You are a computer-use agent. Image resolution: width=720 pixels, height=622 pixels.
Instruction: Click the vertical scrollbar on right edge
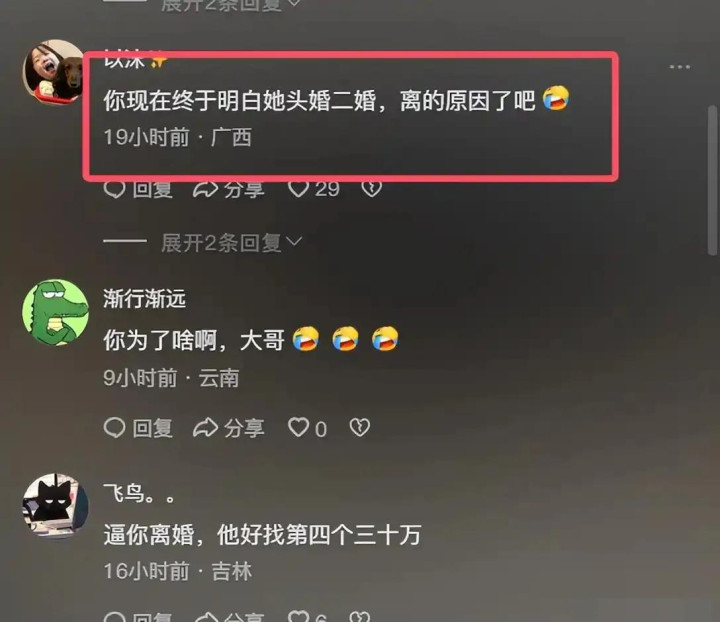(712, 180)
